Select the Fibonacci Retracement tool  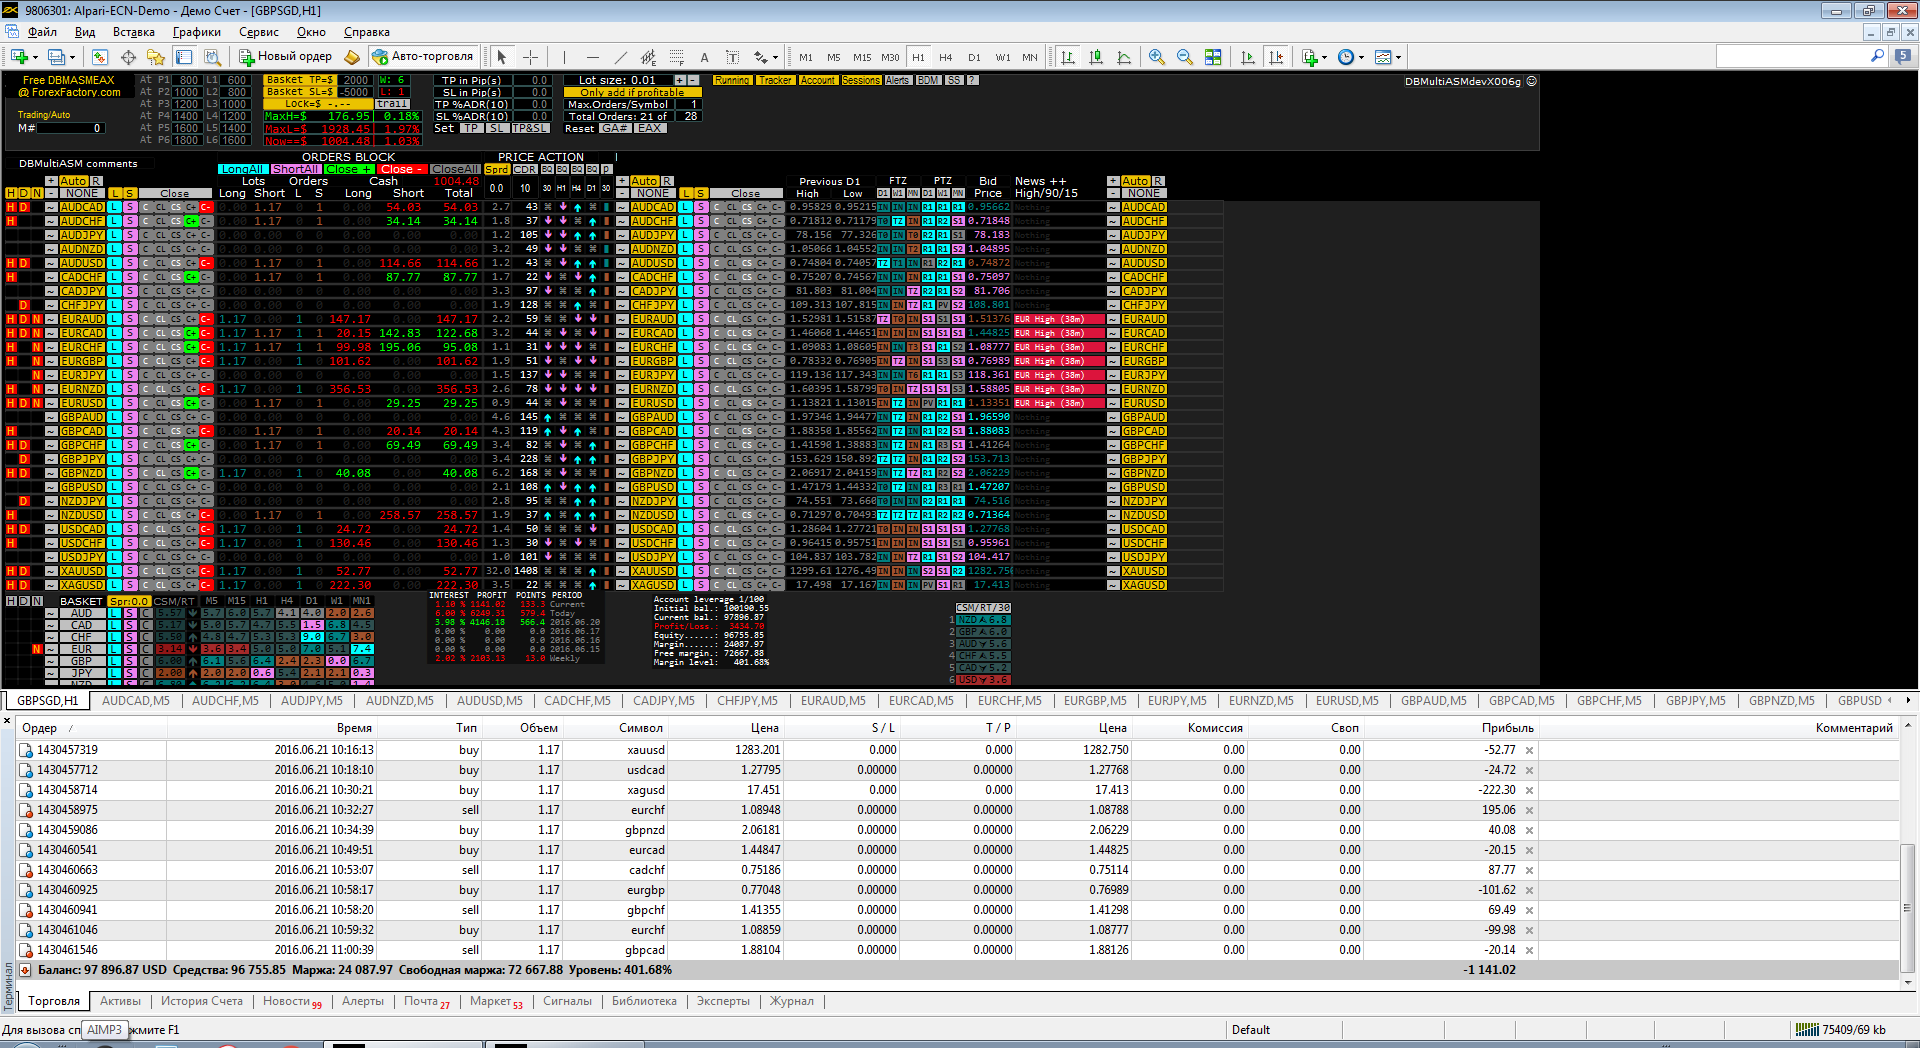676,57
